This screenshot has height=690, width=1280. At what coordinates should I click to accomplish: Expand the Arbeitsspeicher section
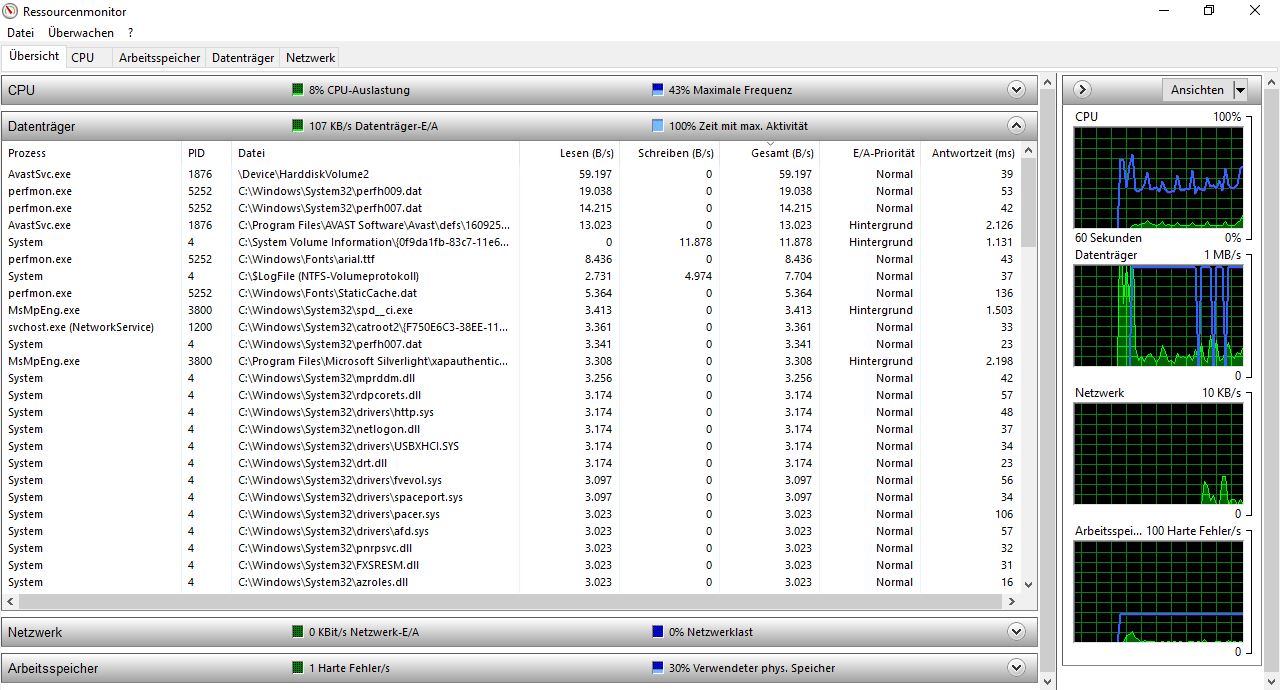[1017, 668]
